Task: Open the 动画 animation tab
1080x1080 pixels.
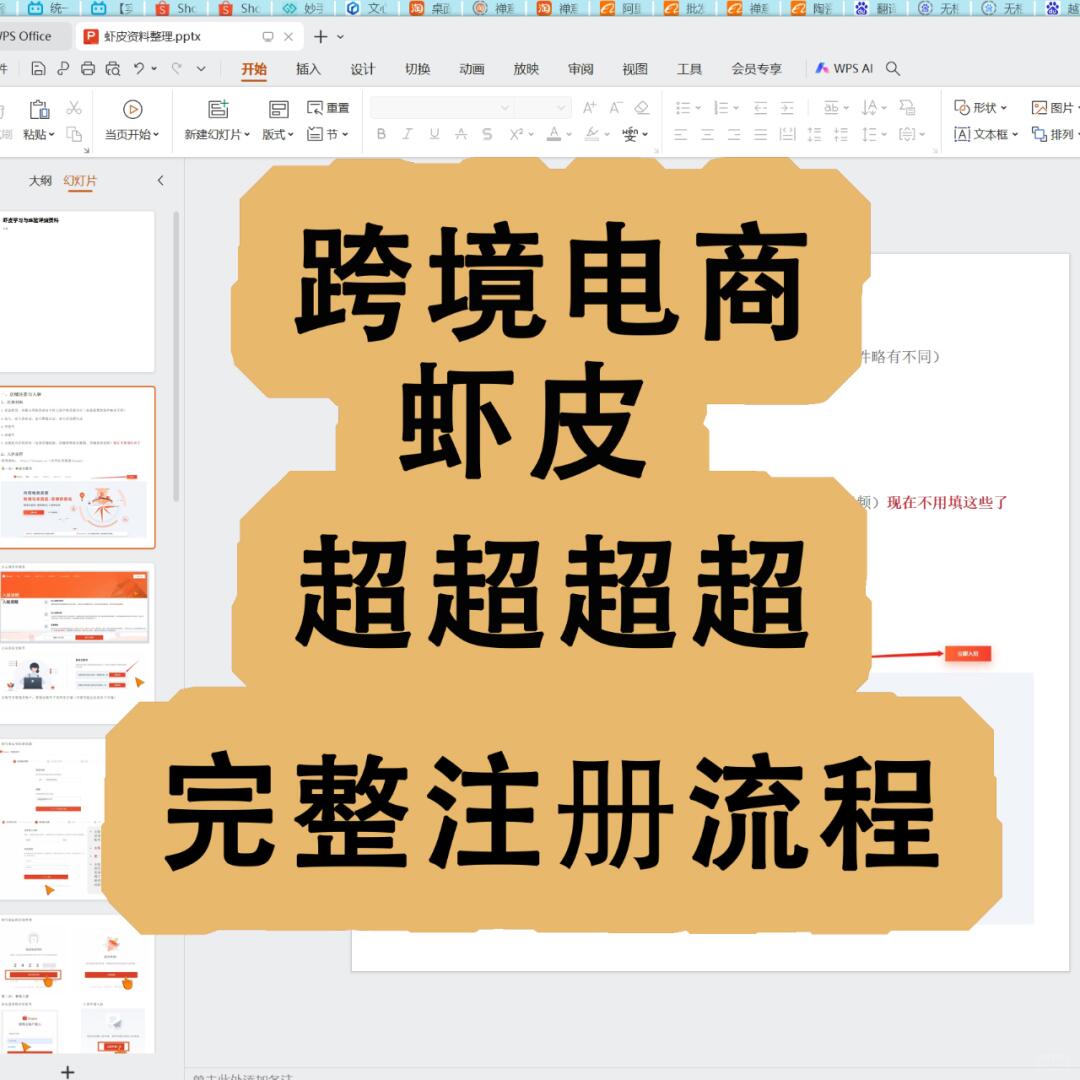Action: (x=472, y=69)
